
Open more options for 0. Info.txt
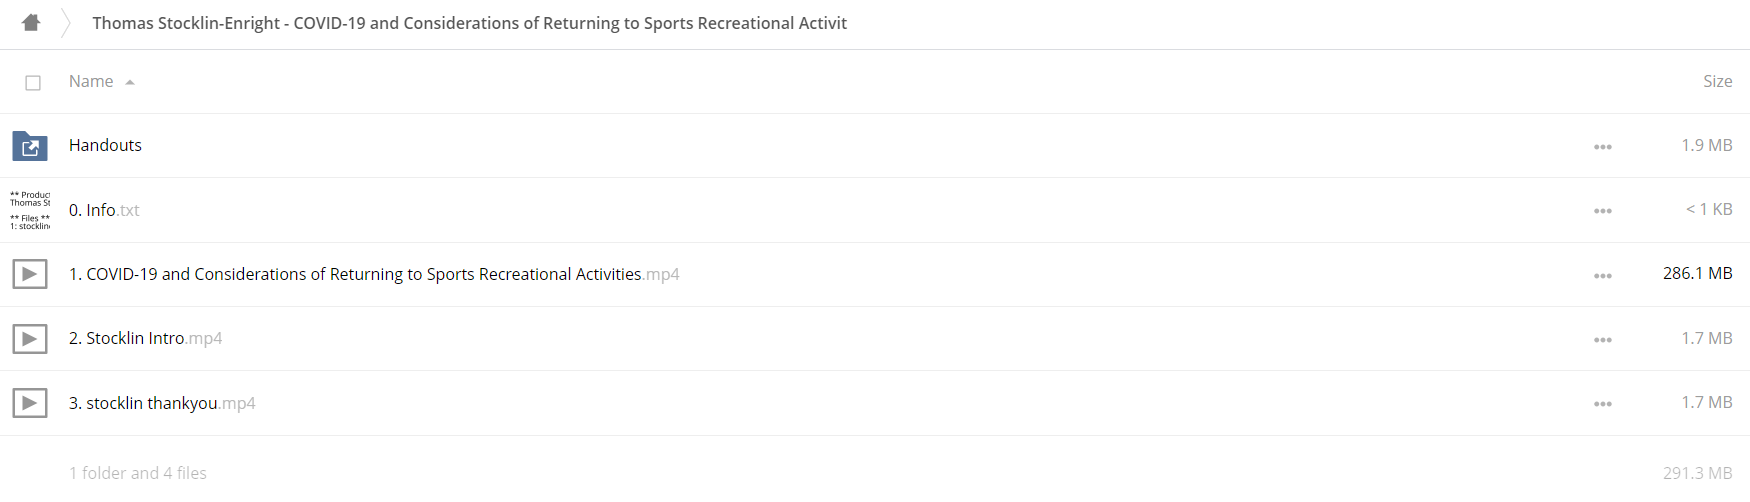(x=1603, y=211)
